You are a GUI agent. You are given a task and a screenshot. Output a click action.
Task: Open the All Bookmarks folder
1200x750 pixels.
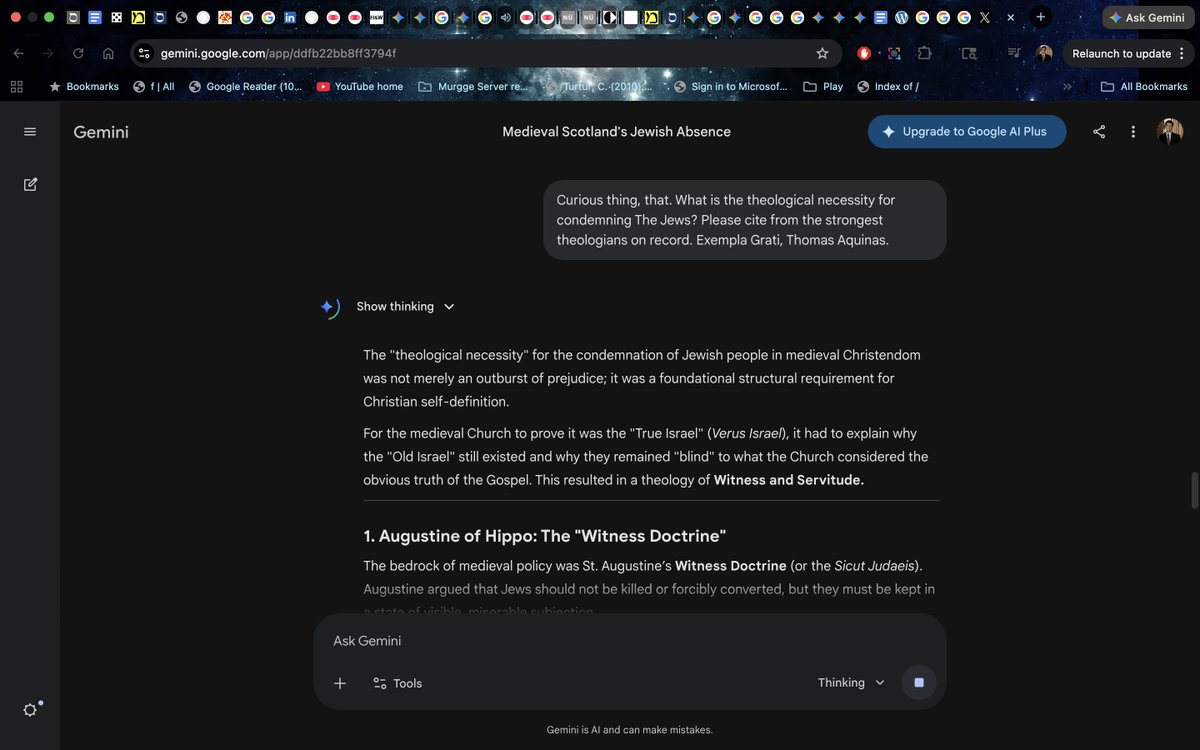click(1144, 87)
